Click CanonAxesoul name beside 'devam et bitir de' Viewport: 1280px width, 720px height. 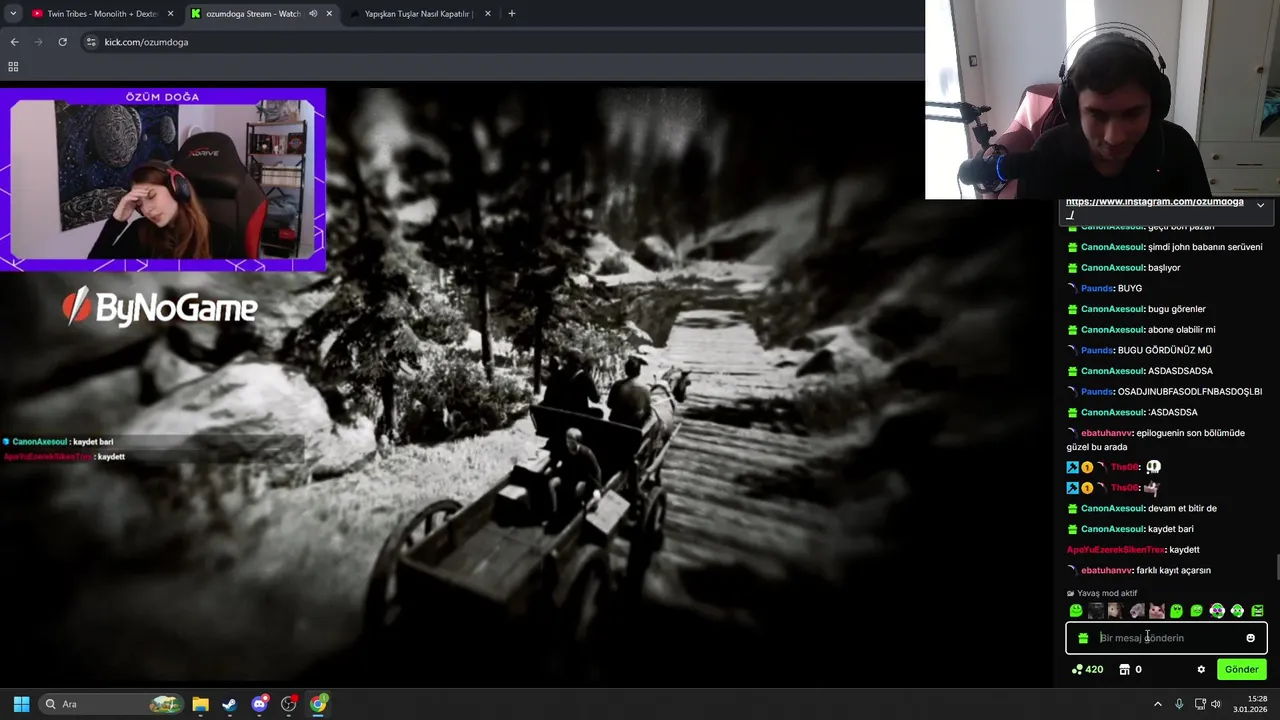point(1112,509)
